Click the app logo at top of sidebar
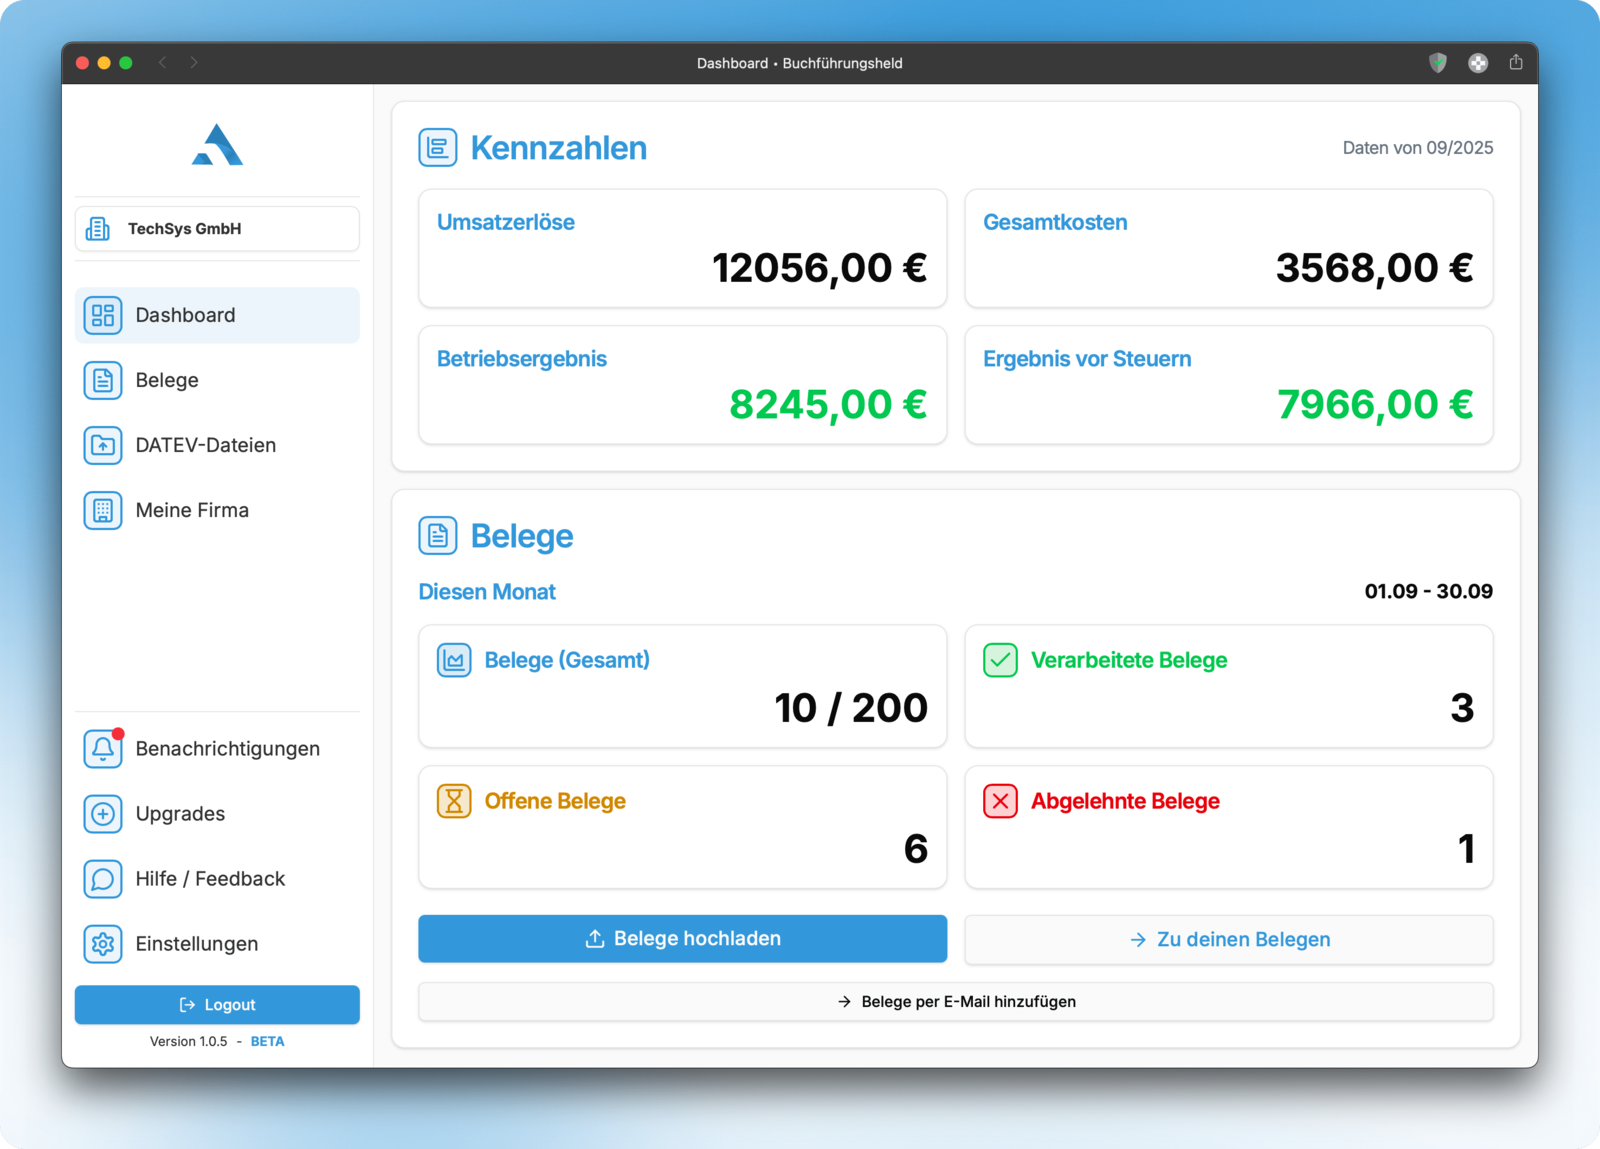Image resolution: width=1600 pixels, height=1149 pixels. click(x=217, y=144)
